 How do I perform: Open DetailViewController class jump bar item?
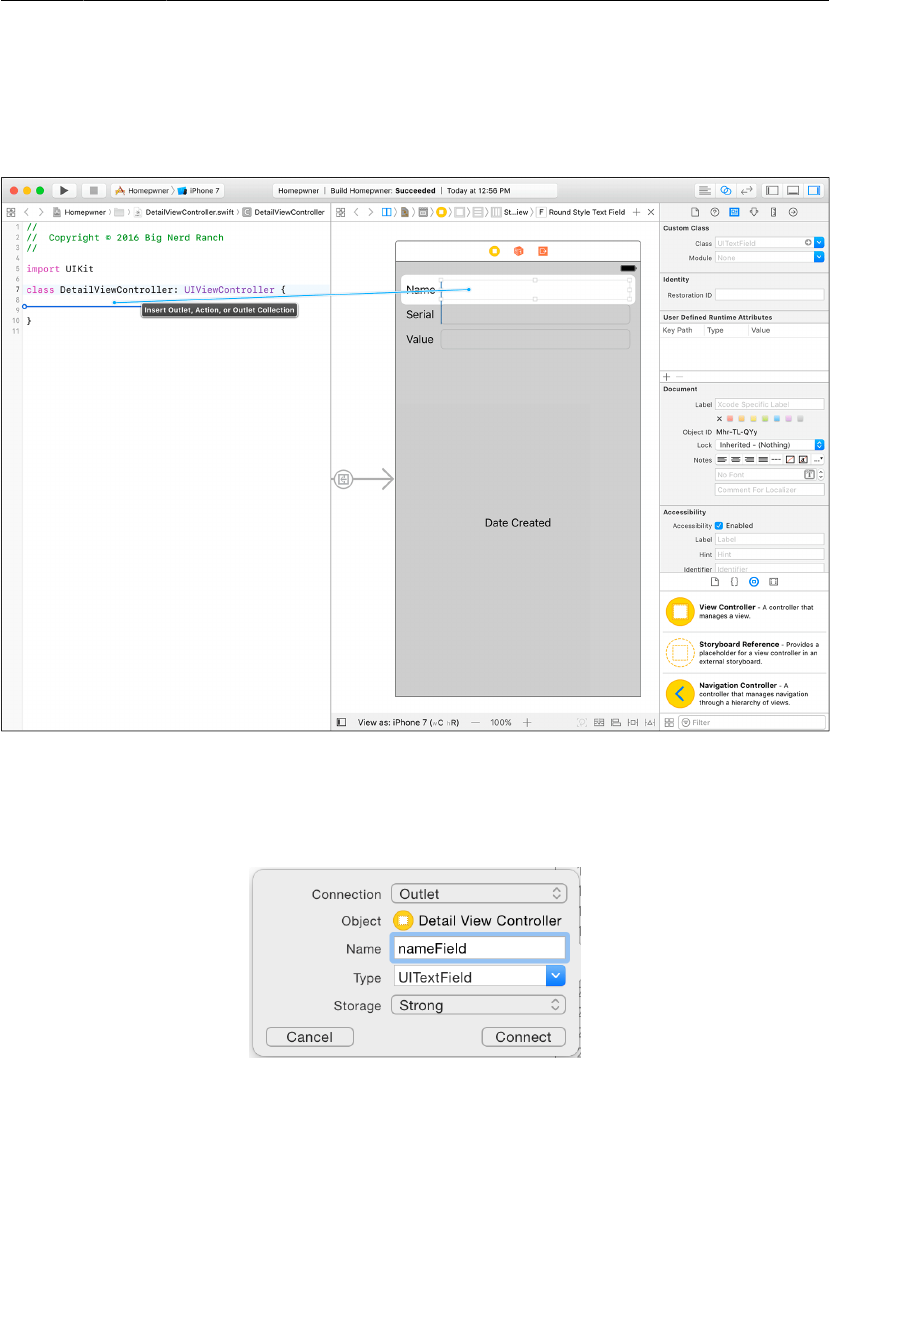tap(285, 212)
